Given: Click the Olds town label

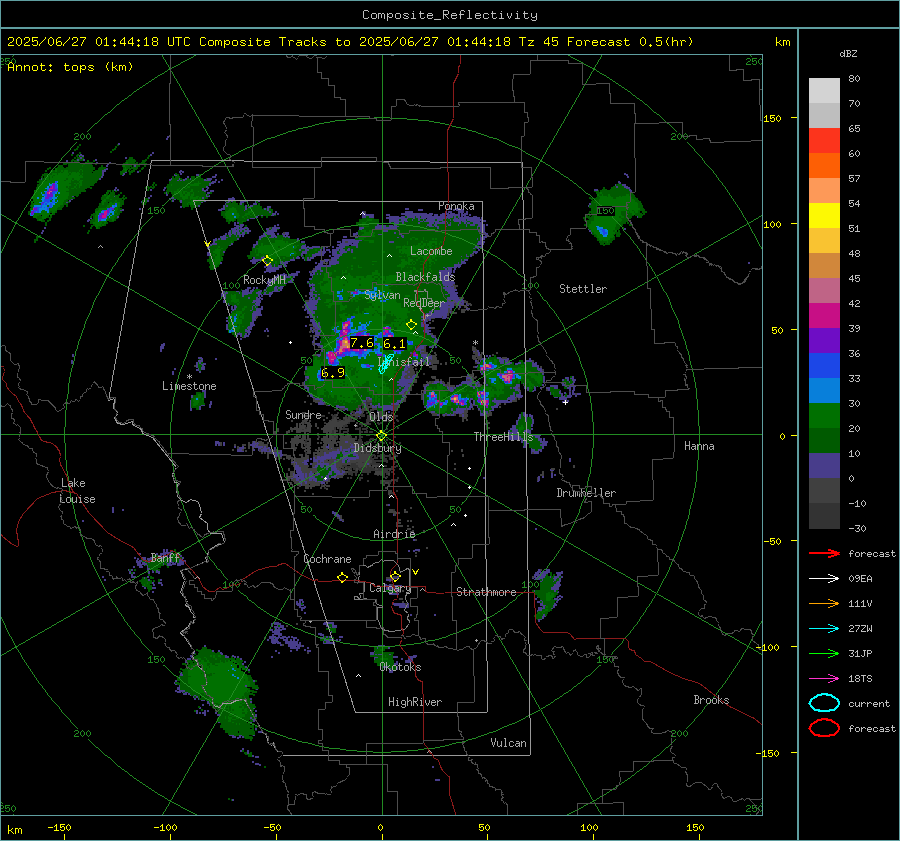Looking at the screenshot, I should coord(381,417).
